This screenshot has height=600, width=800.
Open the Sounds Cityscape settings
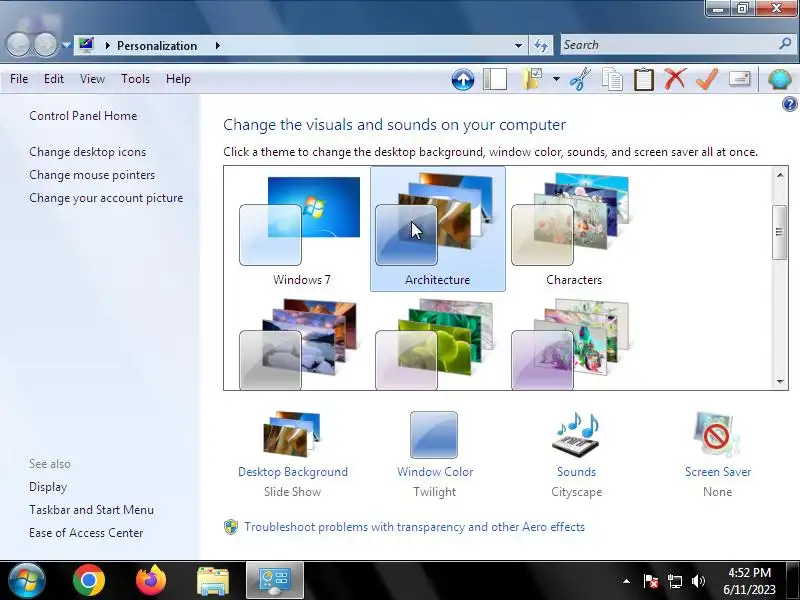pyautogui.click(x=577, y=454)
